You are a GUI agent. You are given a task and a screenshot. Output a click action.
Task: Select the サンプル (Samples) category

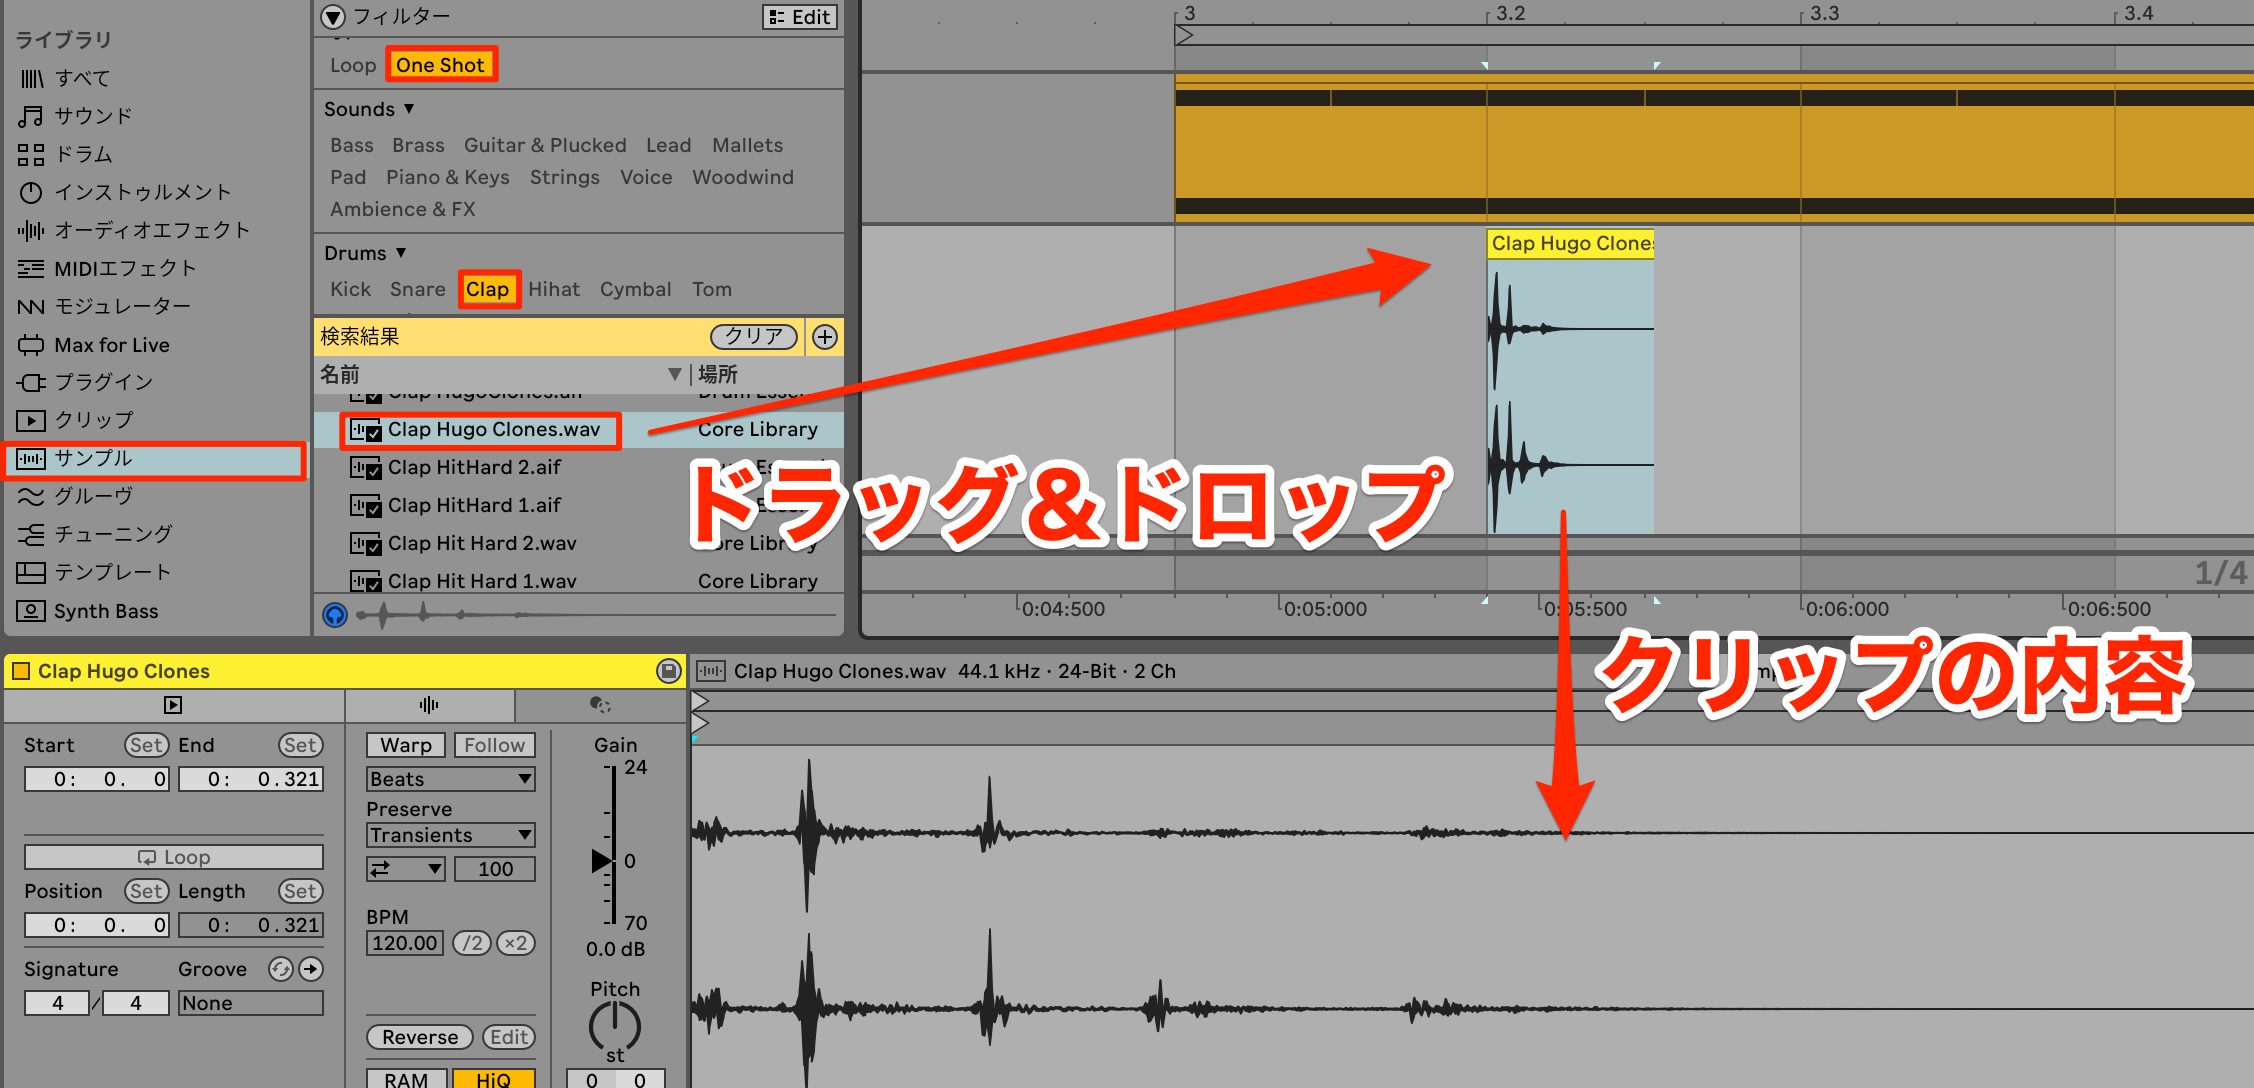[155, 459]
